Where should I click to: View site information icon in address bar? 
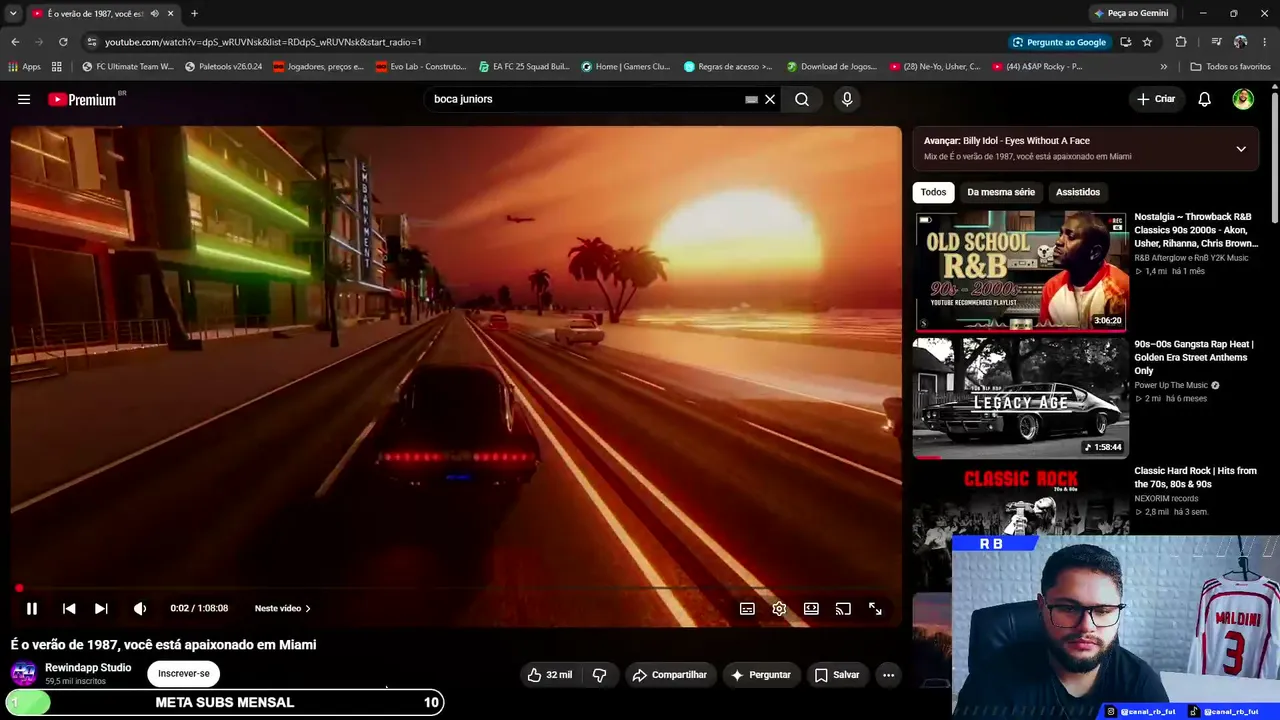pos(92,42)
